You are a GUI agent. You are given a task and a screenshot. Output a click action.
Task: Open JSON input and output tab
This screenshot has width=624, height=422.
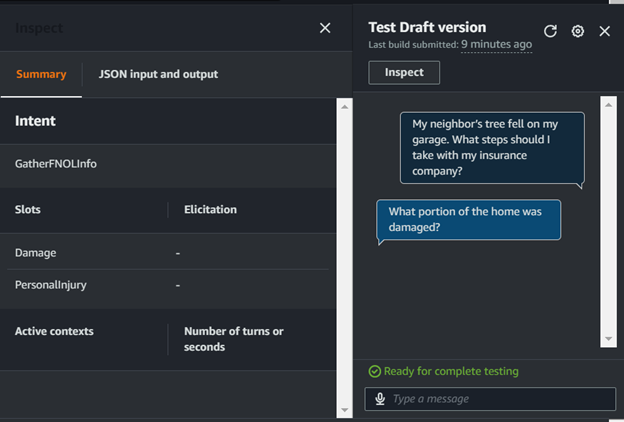pyautogui.click(x=158, y=74)
